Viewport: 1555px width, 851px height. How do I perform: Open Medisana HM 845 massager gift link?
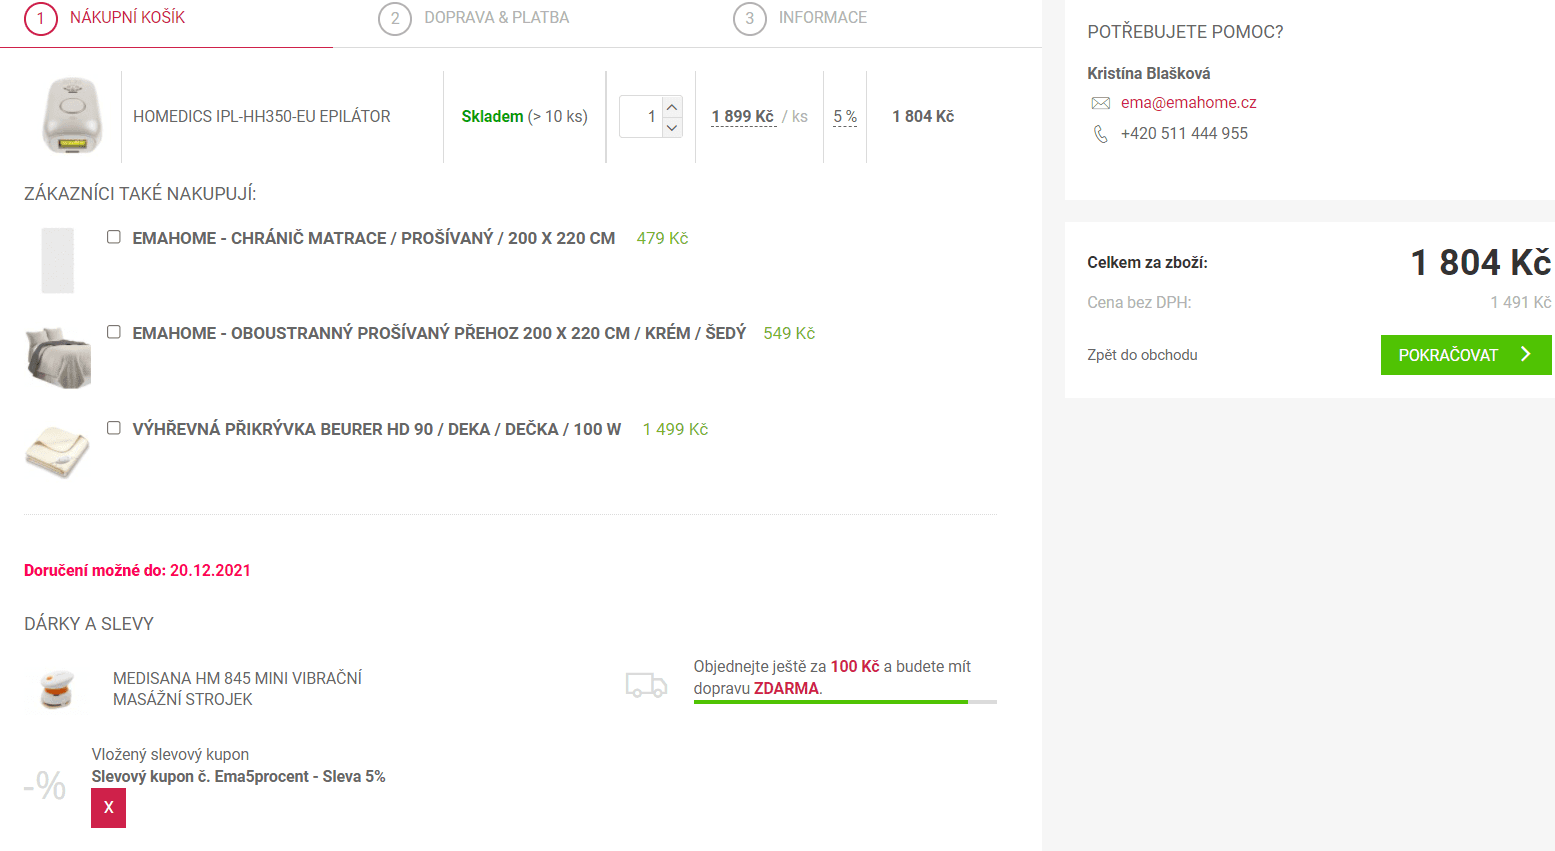[x=238, y=688]
